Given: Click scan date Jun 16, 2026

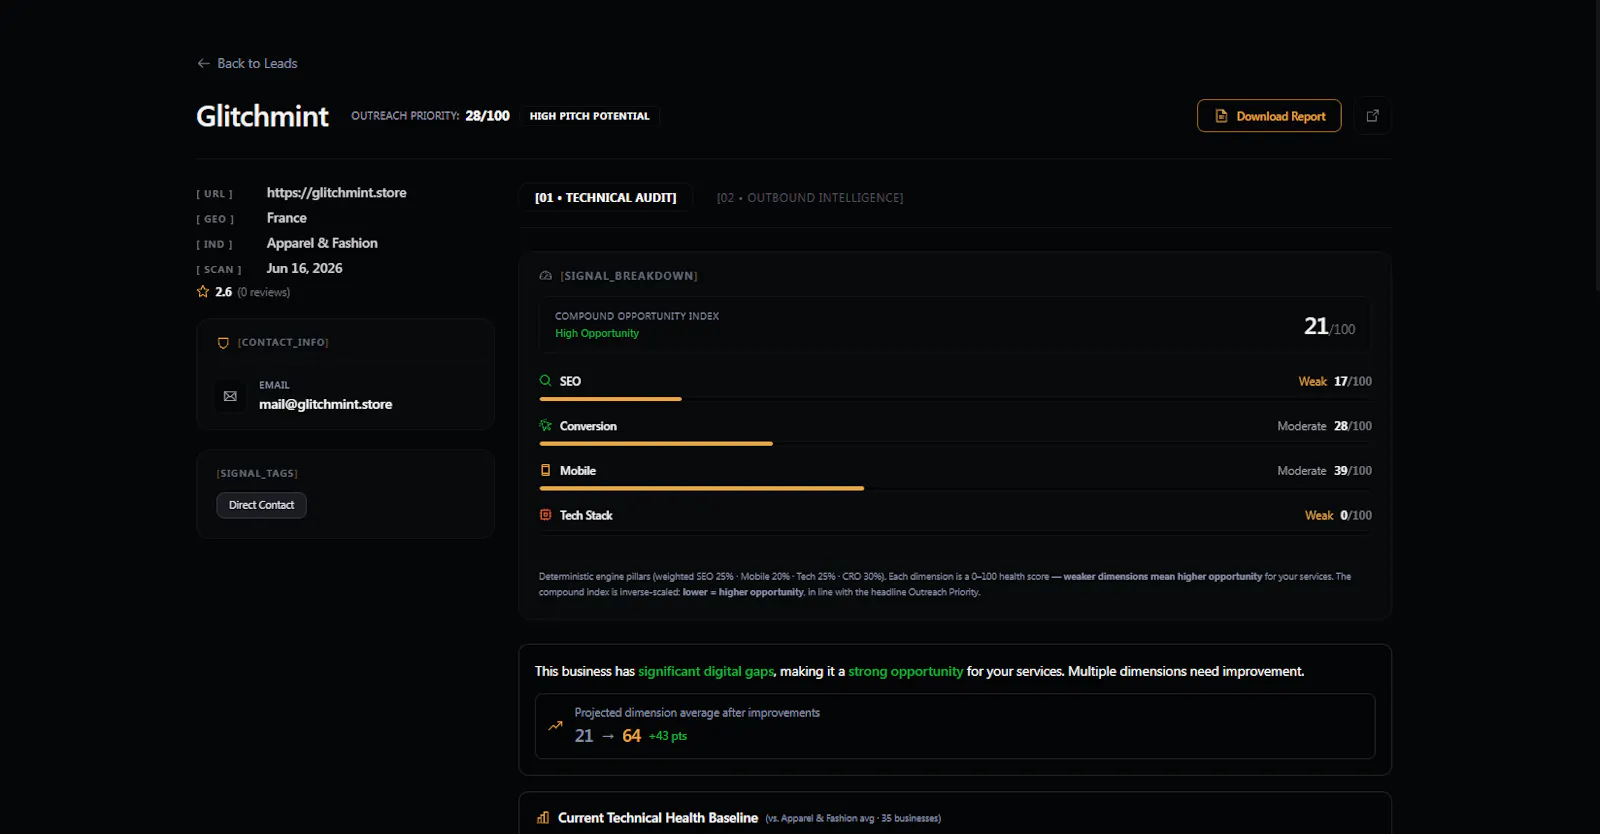Looking at the screenshot, I should pos(304,268).
